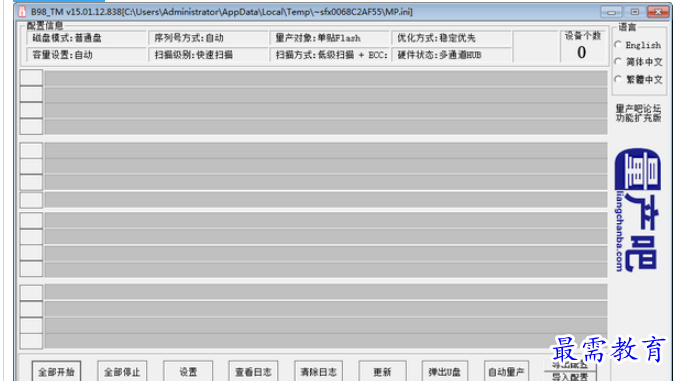Click the 容量设置:自动 field
Screen dimensions: 674x381
point(86,55)
